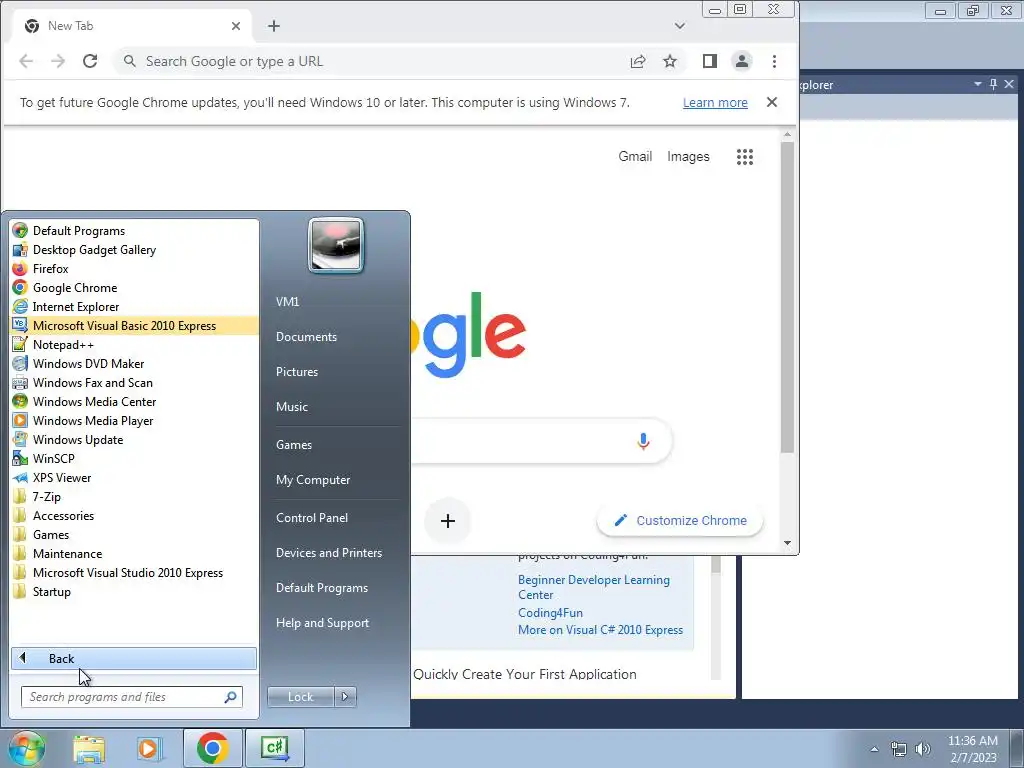Open More on Visual C# 2010 Express
Image resolution: width=1024 pixels, height=768 pixels.
pyautogui.click(x=600, y=630)
